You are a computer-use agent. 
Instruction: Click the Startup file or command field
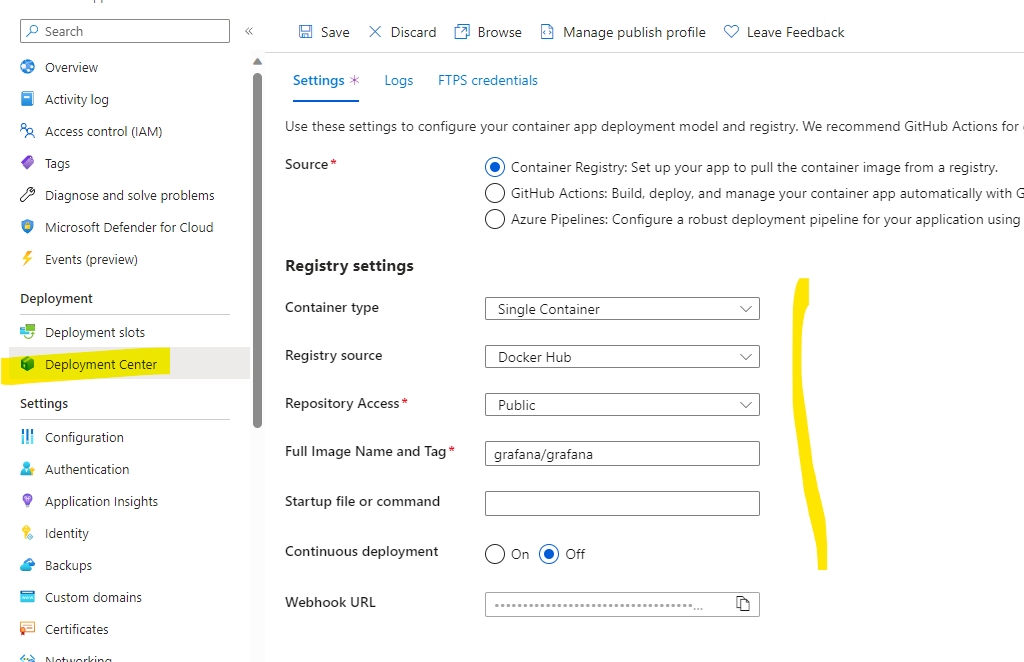622,503
